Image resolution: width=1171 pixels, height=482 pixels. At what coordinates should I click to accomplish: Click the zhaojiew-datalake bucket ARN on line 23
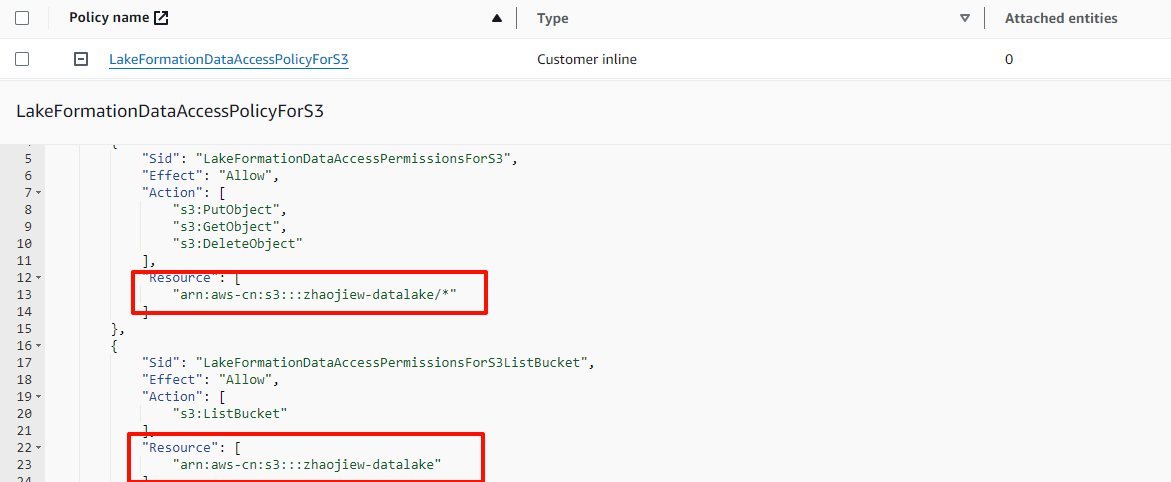tap(308, 465)
